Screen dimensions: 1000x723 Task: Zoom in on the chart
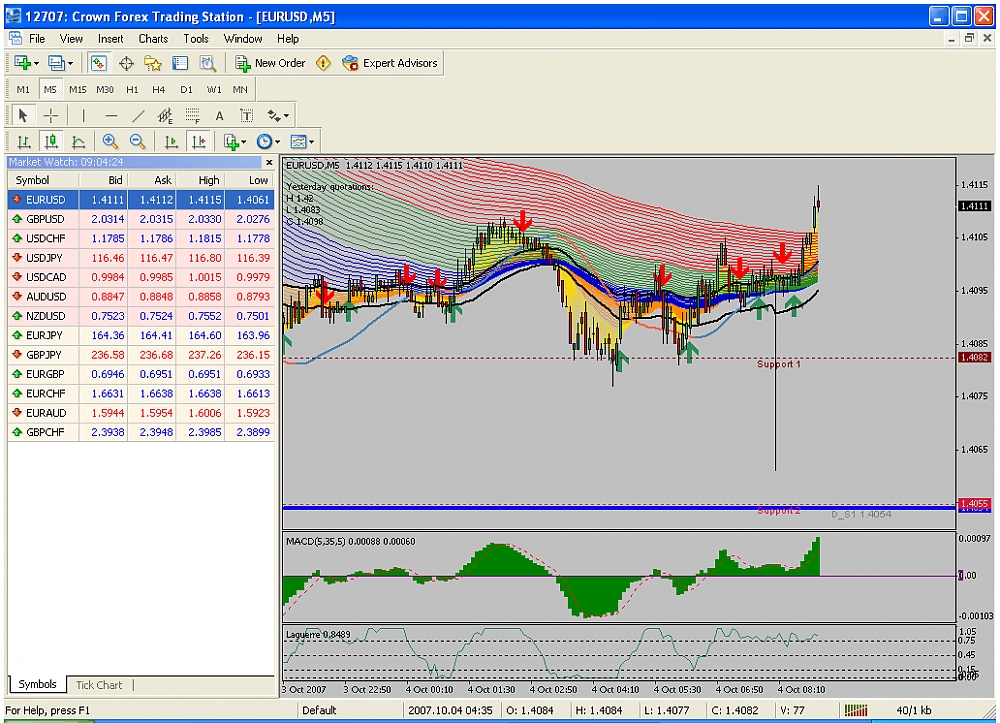coord(110,142)
